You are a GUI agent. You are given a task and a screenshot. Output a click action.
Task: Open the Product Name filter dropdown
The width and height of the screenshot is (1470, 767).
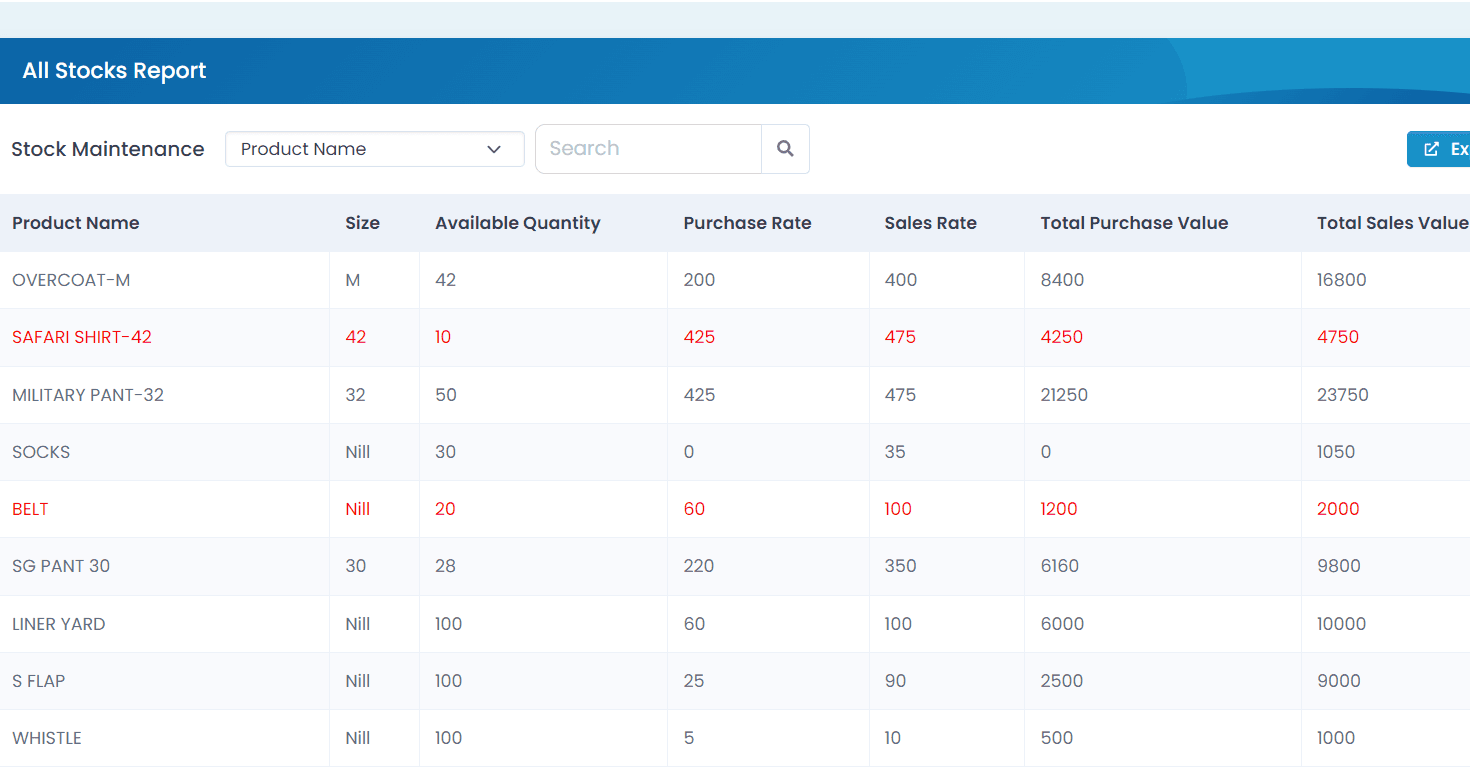point(375,149)
